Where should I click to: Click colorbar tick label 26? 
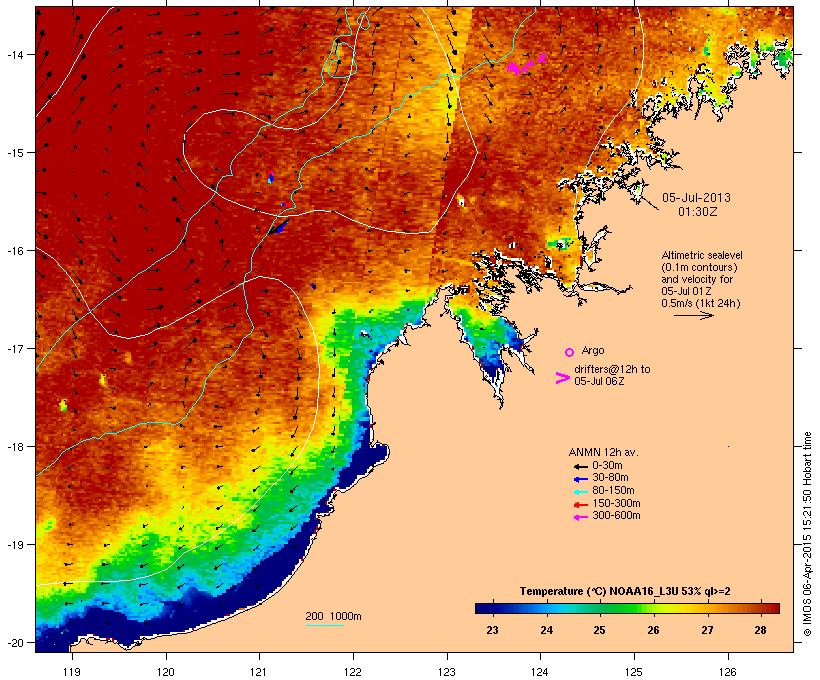pyautogui.click(x=653, y=630)
